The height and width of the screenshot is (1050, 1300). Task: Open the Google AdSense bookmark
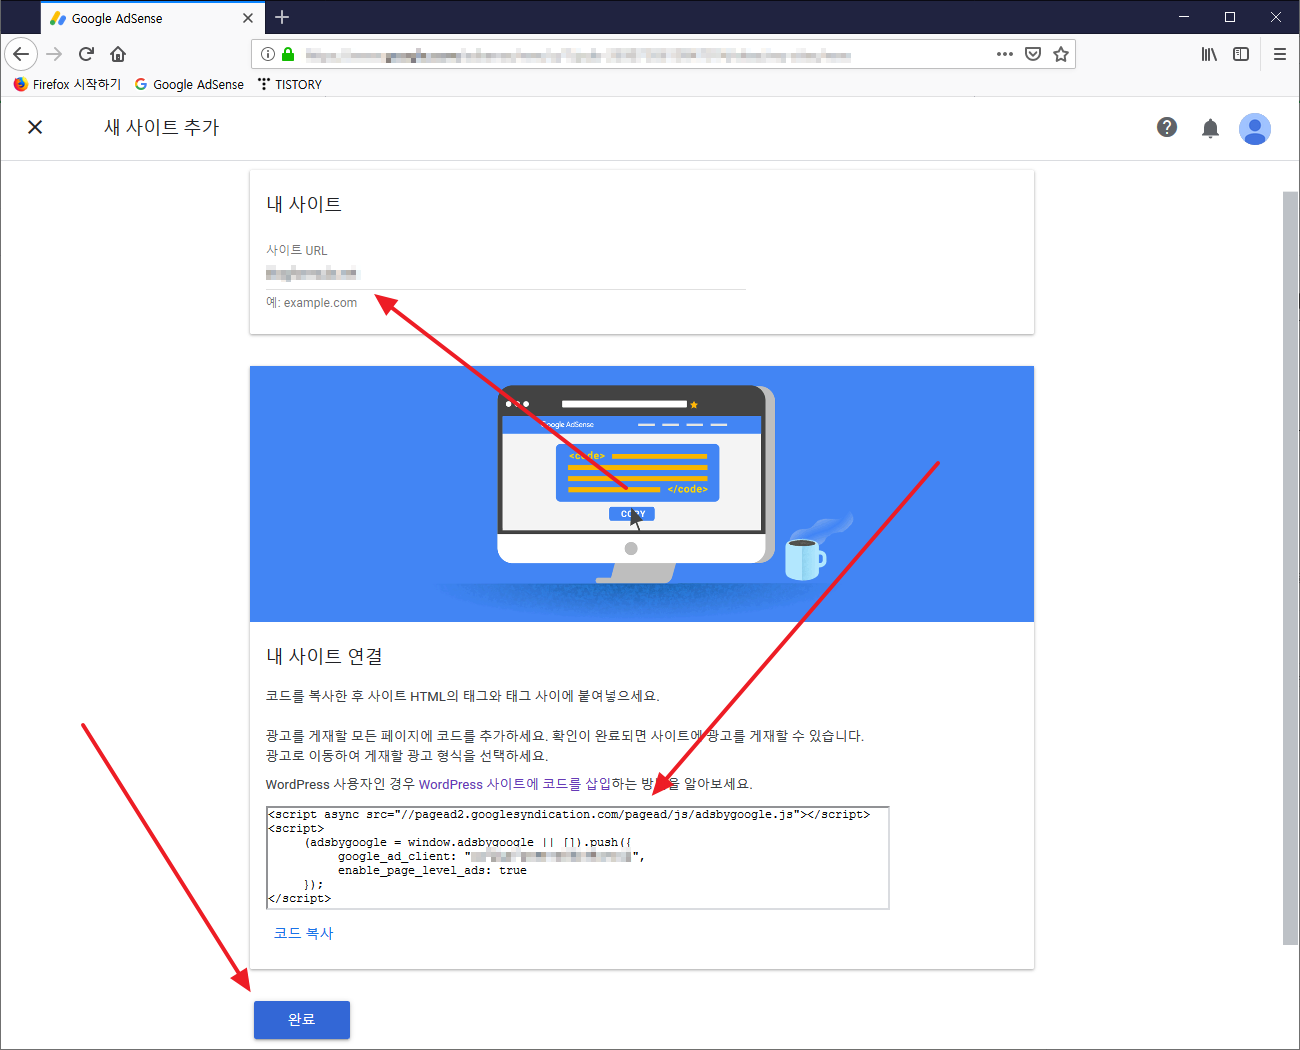pyautogui.click(x=189, y=84)
